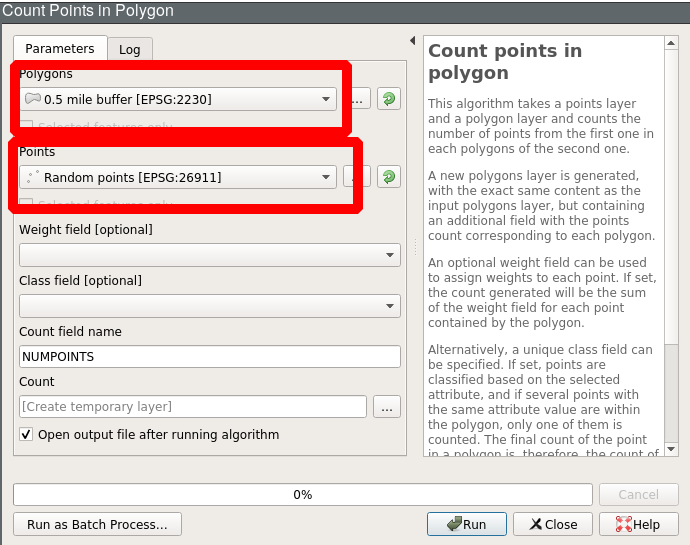Click the Count field name input
The image size is (690, 545).
click(210, 356)
